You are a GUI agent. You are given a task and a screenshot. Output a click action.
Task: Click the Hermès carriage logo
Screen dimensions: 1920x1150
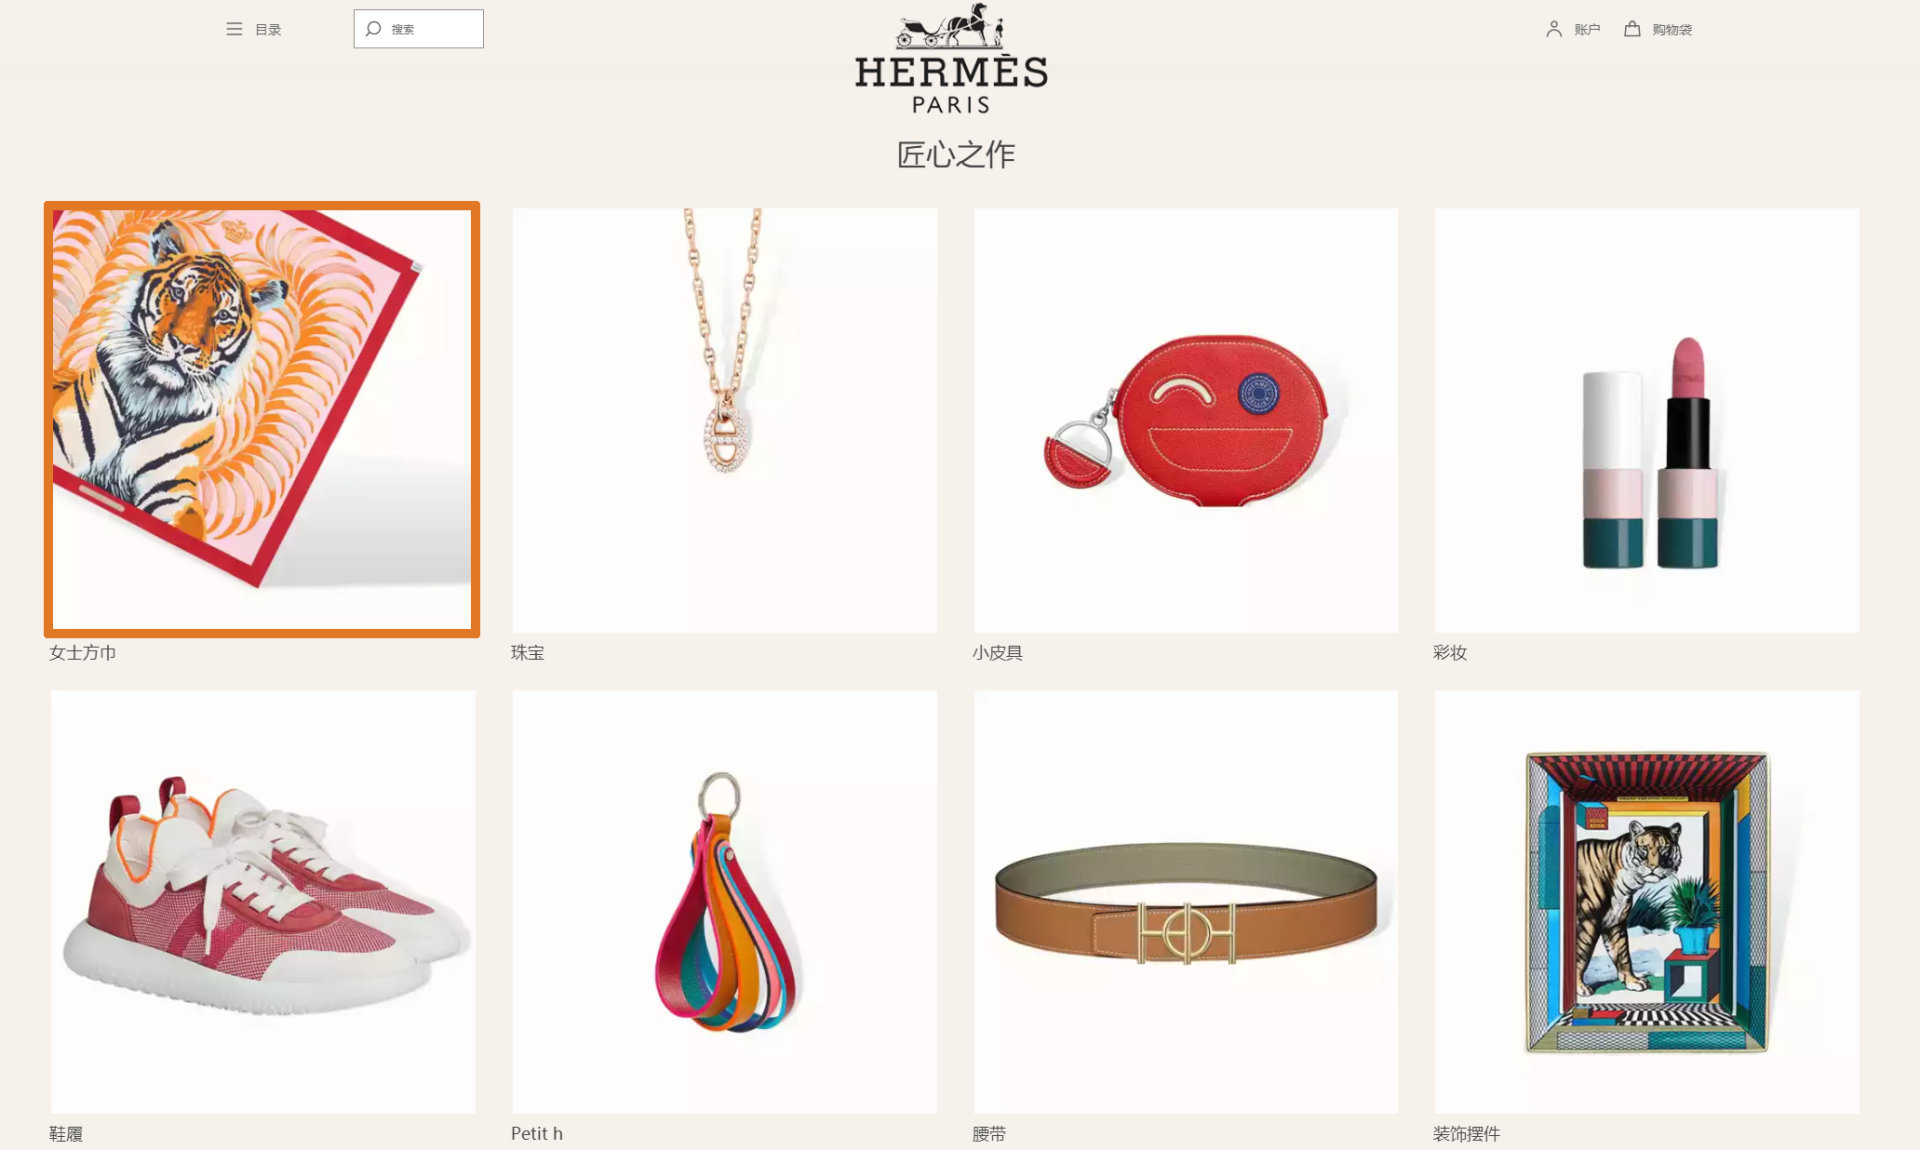(951, 59)
